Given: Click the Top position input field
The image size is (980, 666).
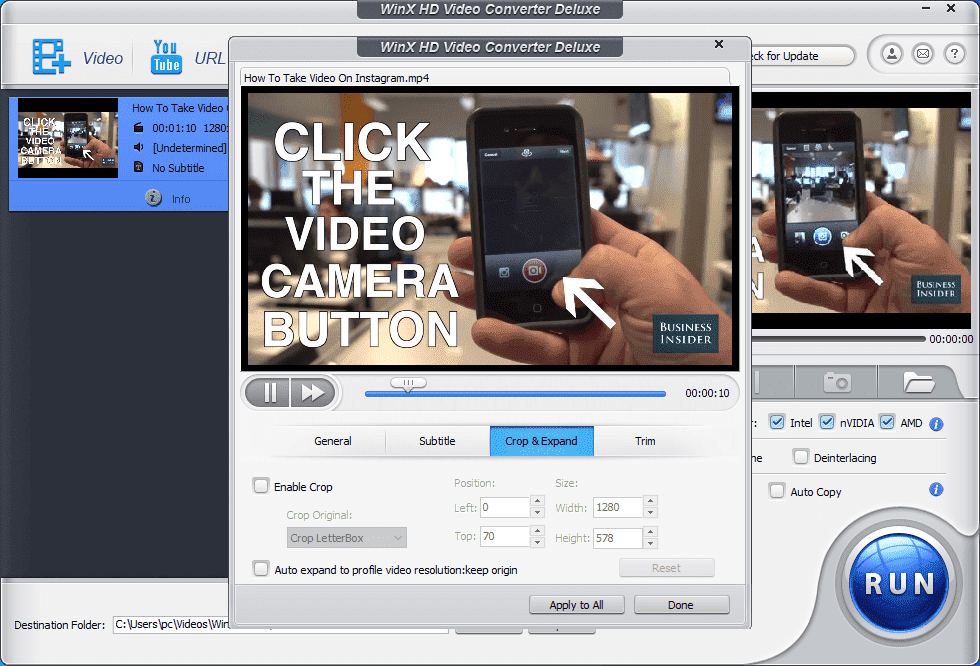Looking at the screenshot, I should (x=505, y=536).
